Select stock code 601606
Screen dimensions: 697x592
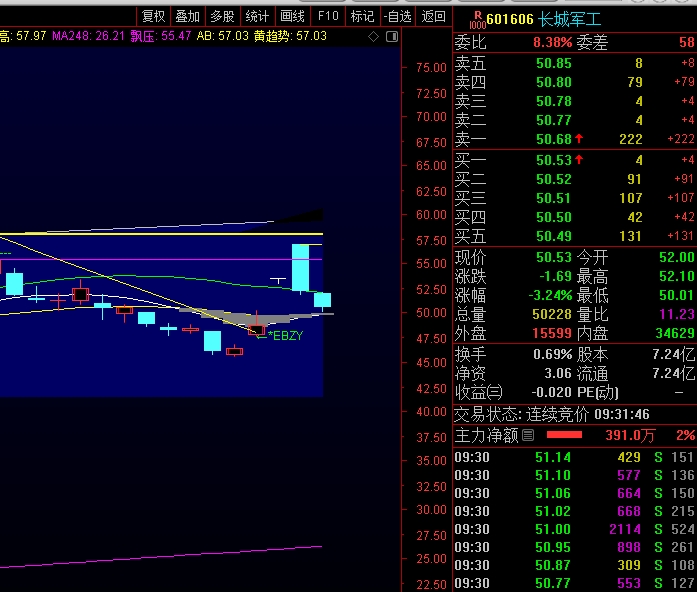coord(509,19)
